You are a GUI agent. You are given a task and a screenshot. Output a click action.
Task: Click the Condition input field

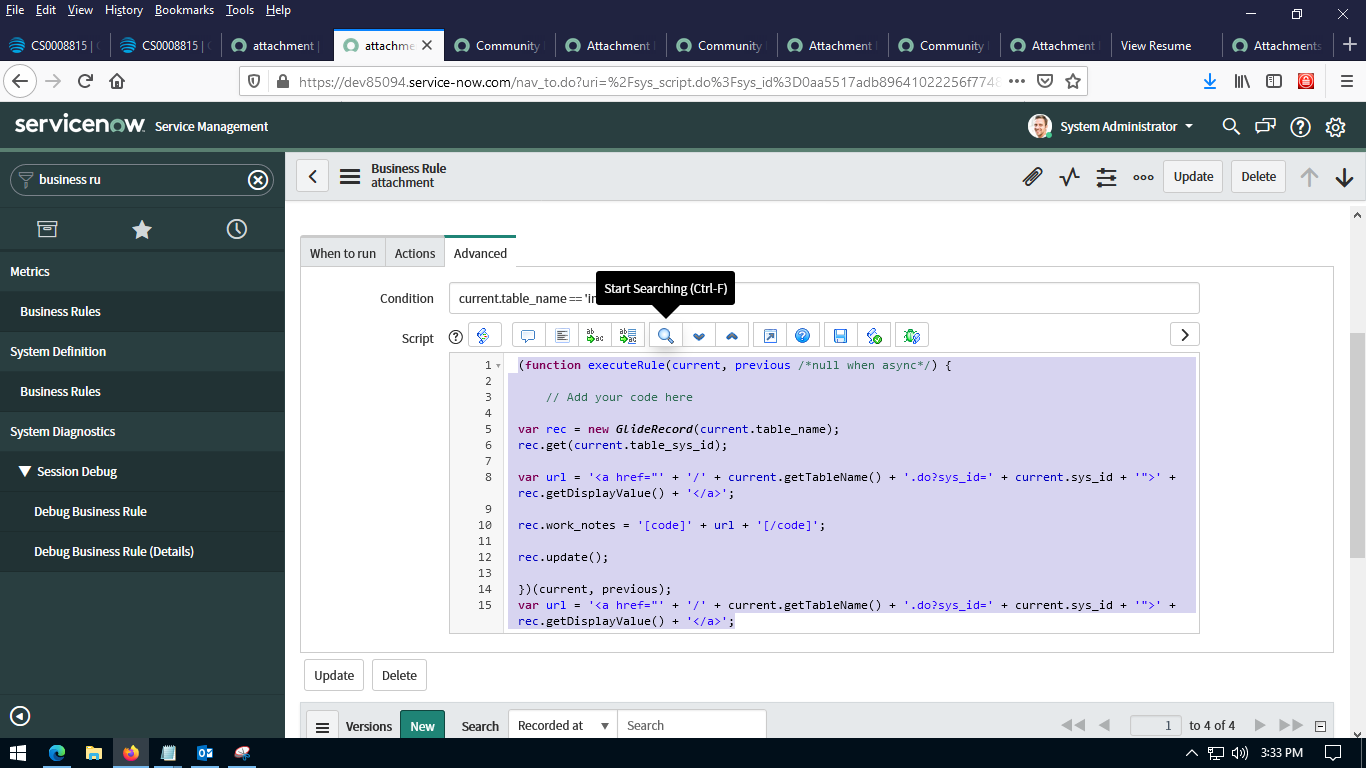pos(824,298)
